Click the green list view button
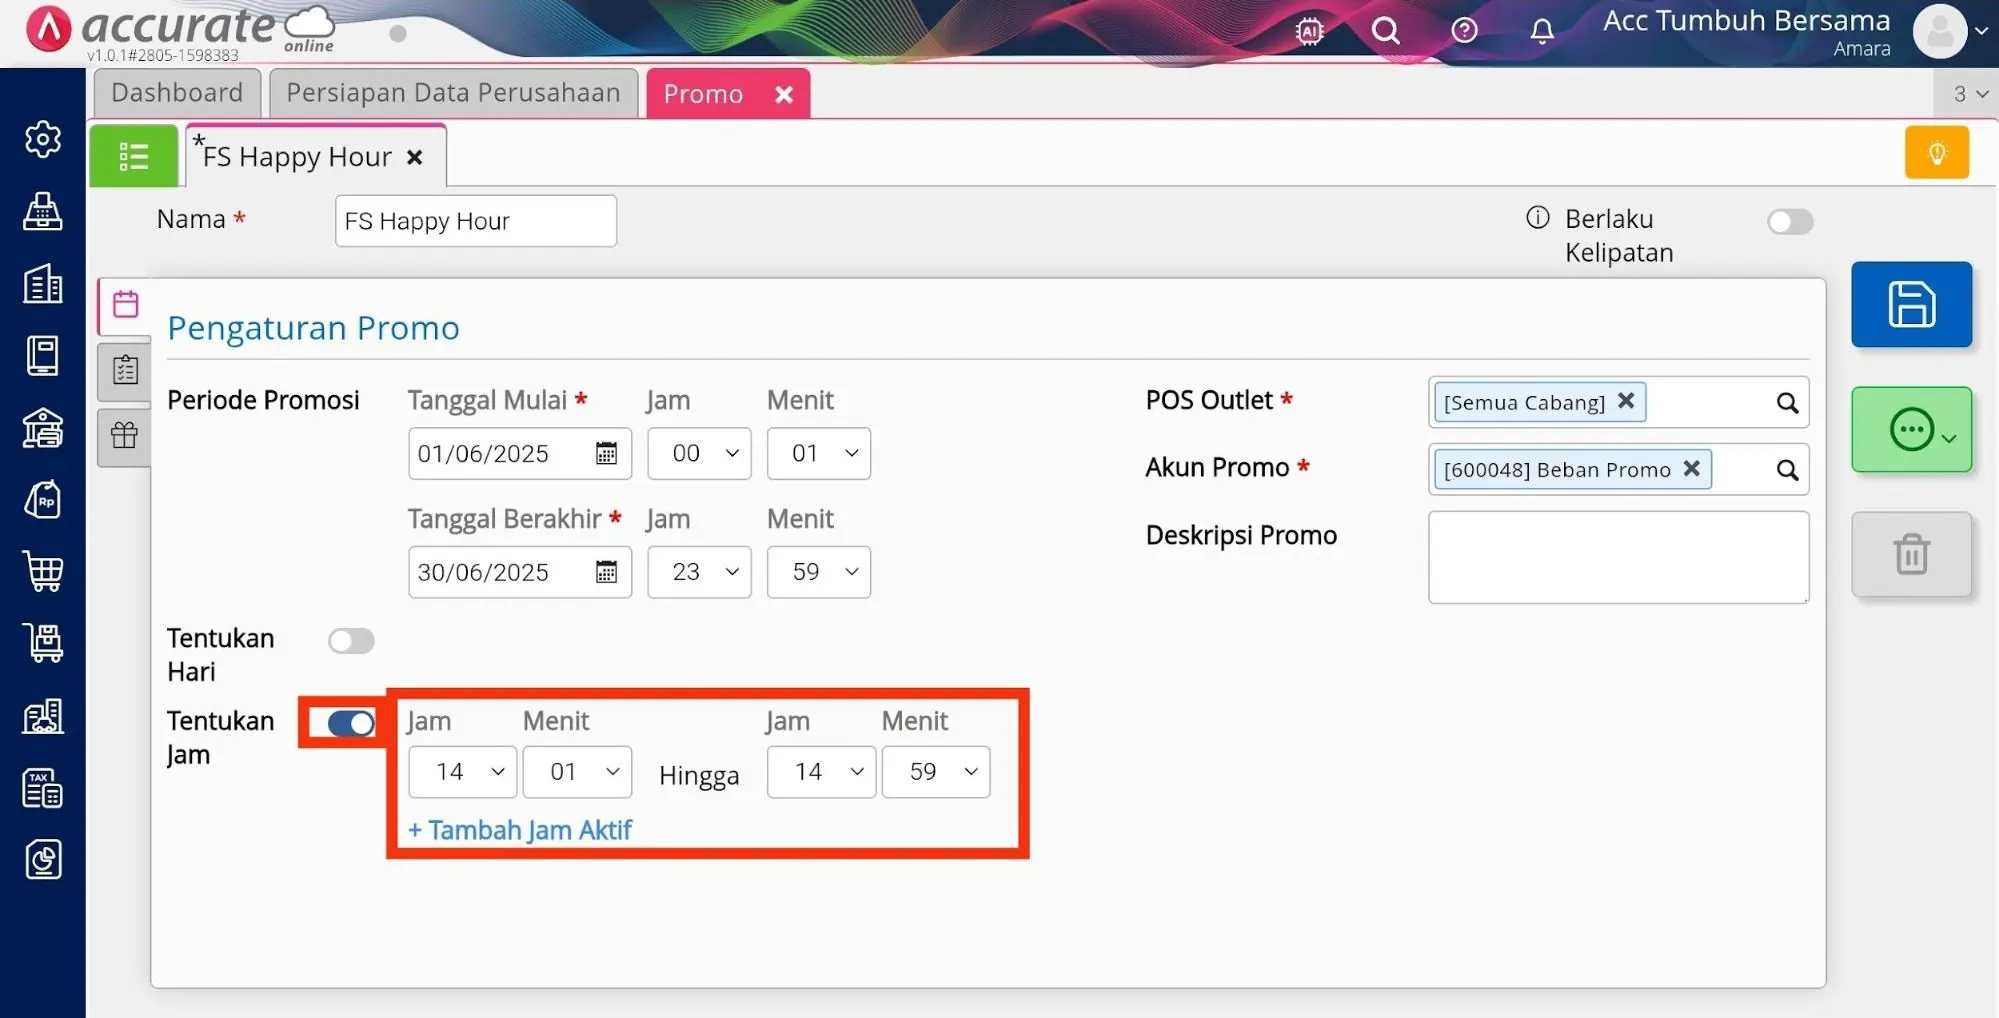1999x1018 pixels. 134,156
